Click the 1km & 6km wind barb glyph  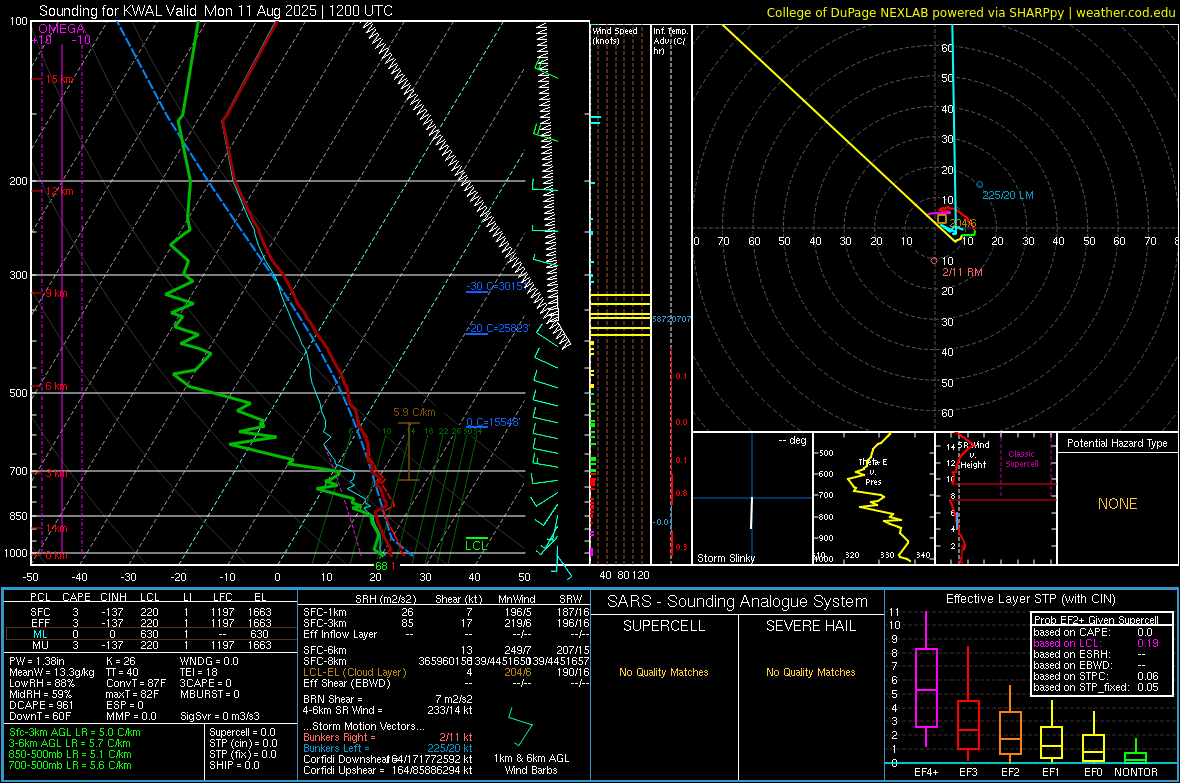pos(520,725)
